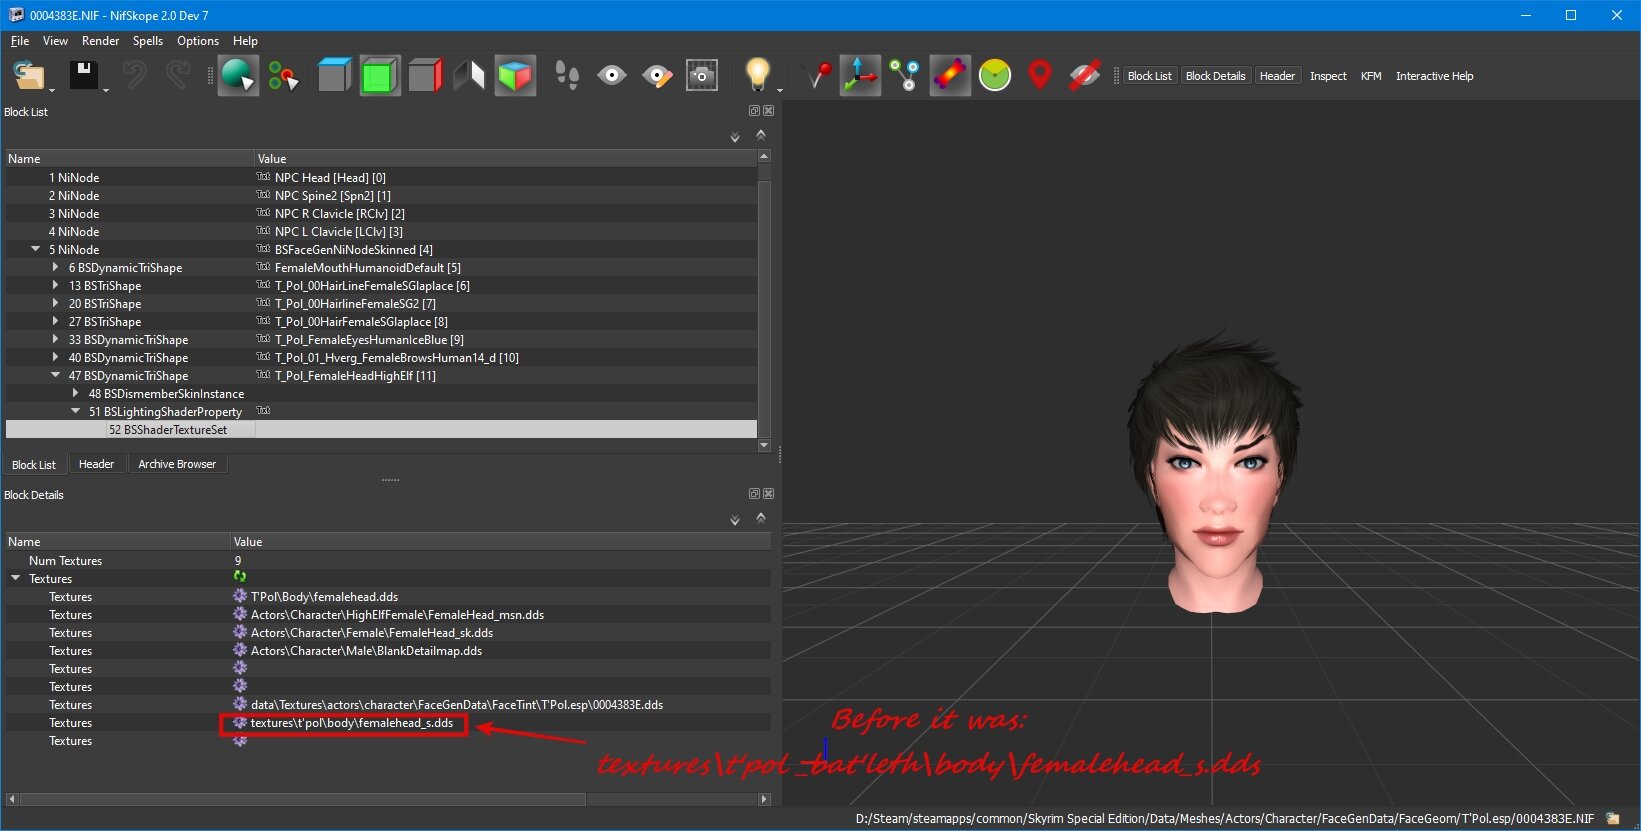Switch to Side view red cube
Image resolution: width=1641 pixels, height=831 pixels.
[x=425, y=75]
